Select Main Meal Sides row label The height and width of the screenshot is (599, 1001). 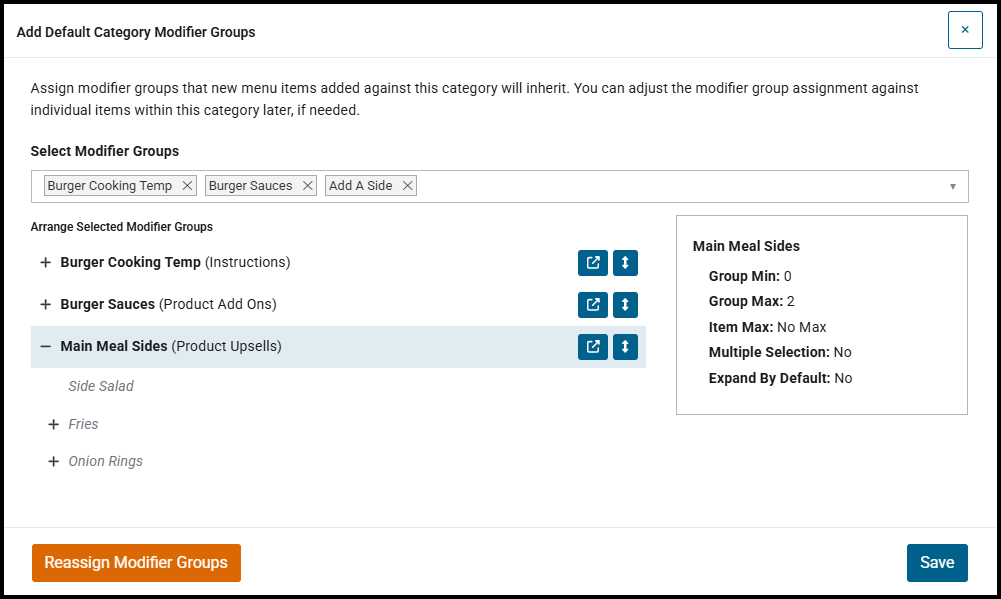tap(171, 347)
